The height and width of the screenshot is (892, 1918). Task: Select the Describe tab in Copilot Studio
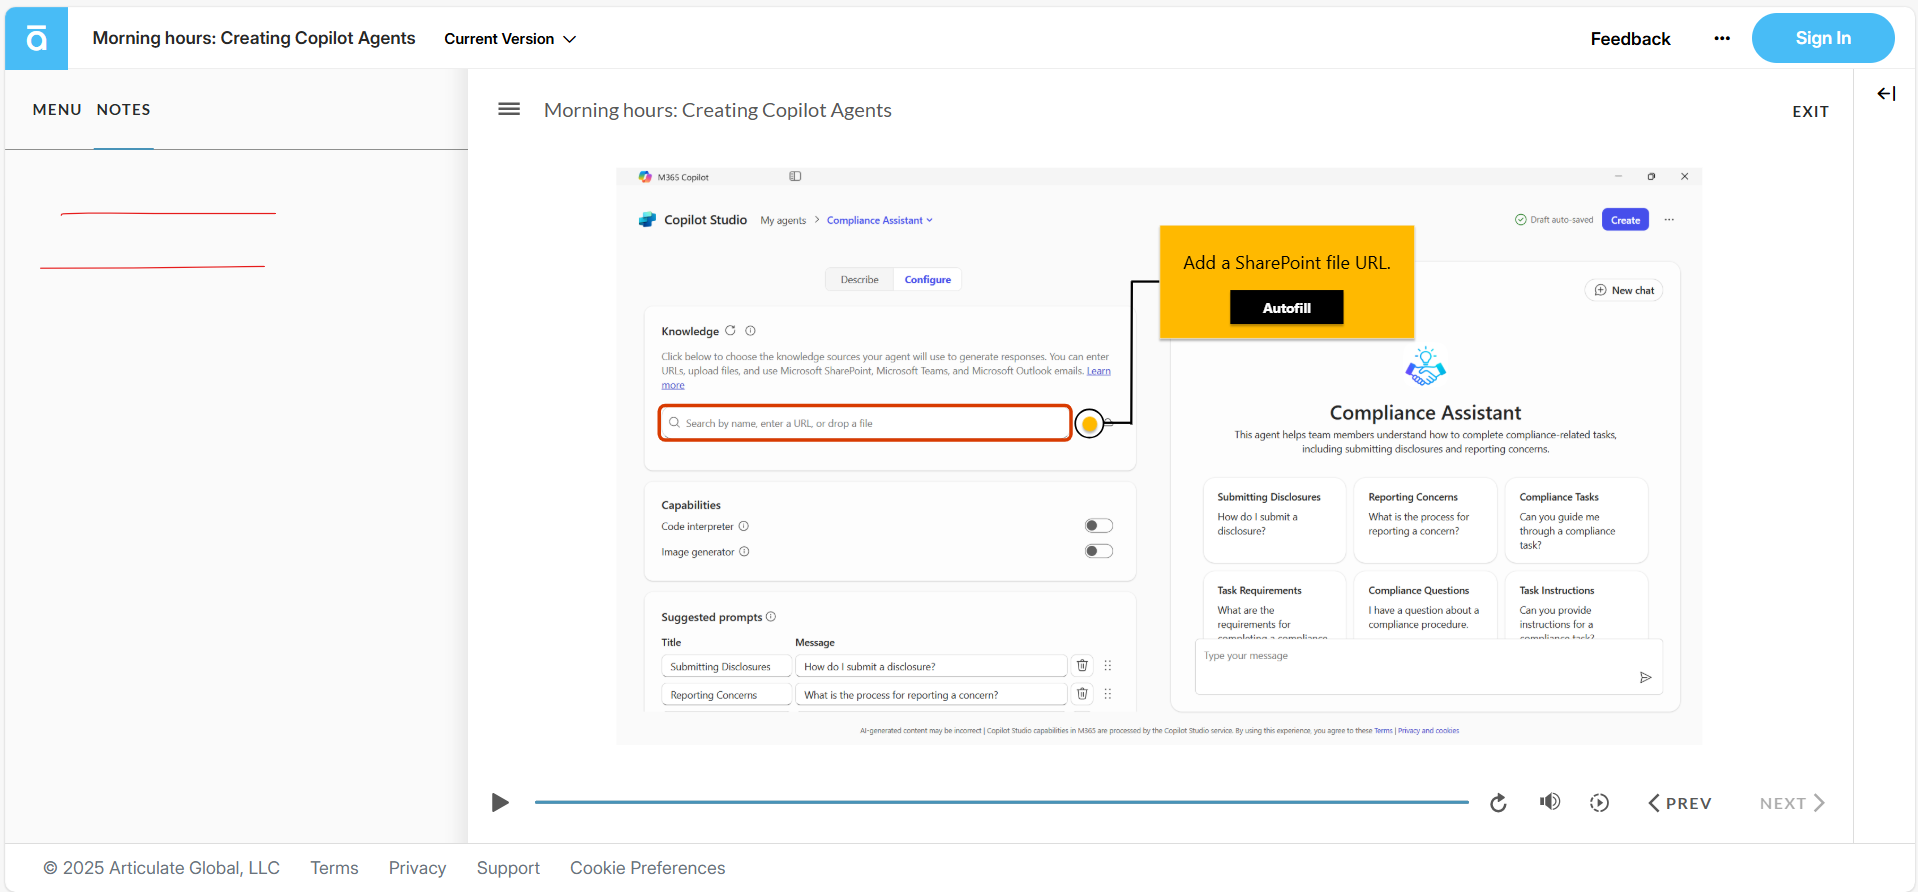tap(859, 280)
